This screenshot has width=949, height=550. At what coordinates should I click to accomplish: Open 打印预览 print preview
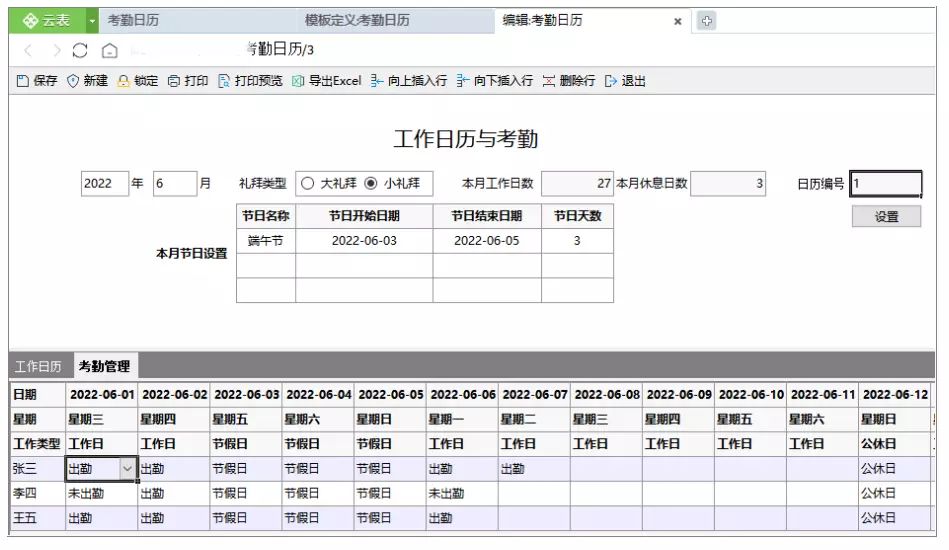pos(249,81)
